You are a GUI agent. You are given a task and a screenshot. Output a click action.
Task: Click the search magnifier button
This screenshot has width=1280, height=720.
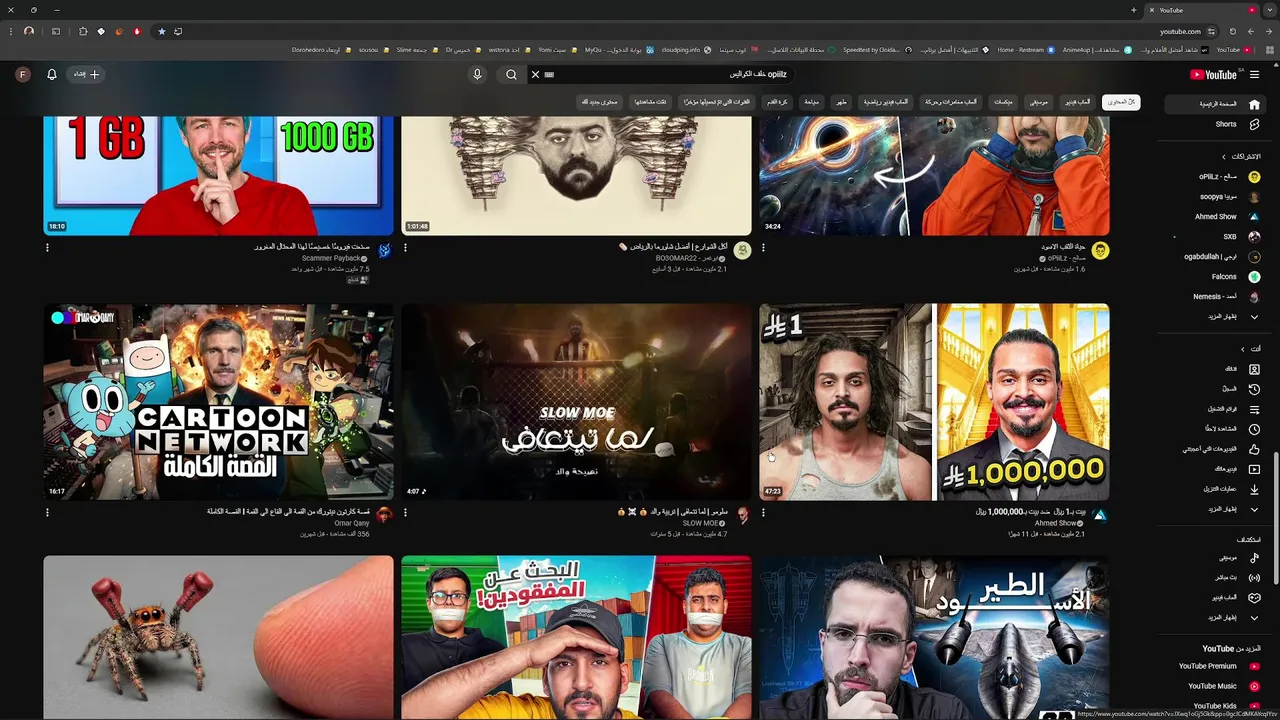(x=511, y=74)
